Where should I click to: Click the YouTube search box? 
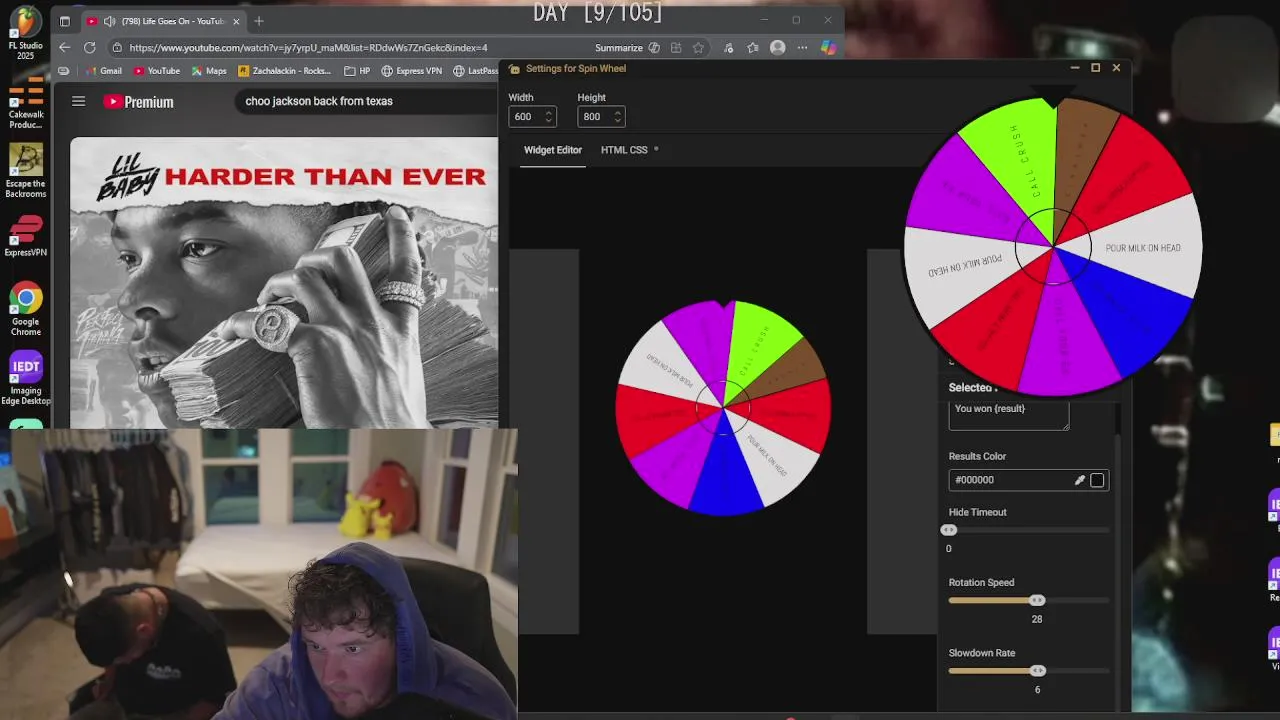[365, 101]
